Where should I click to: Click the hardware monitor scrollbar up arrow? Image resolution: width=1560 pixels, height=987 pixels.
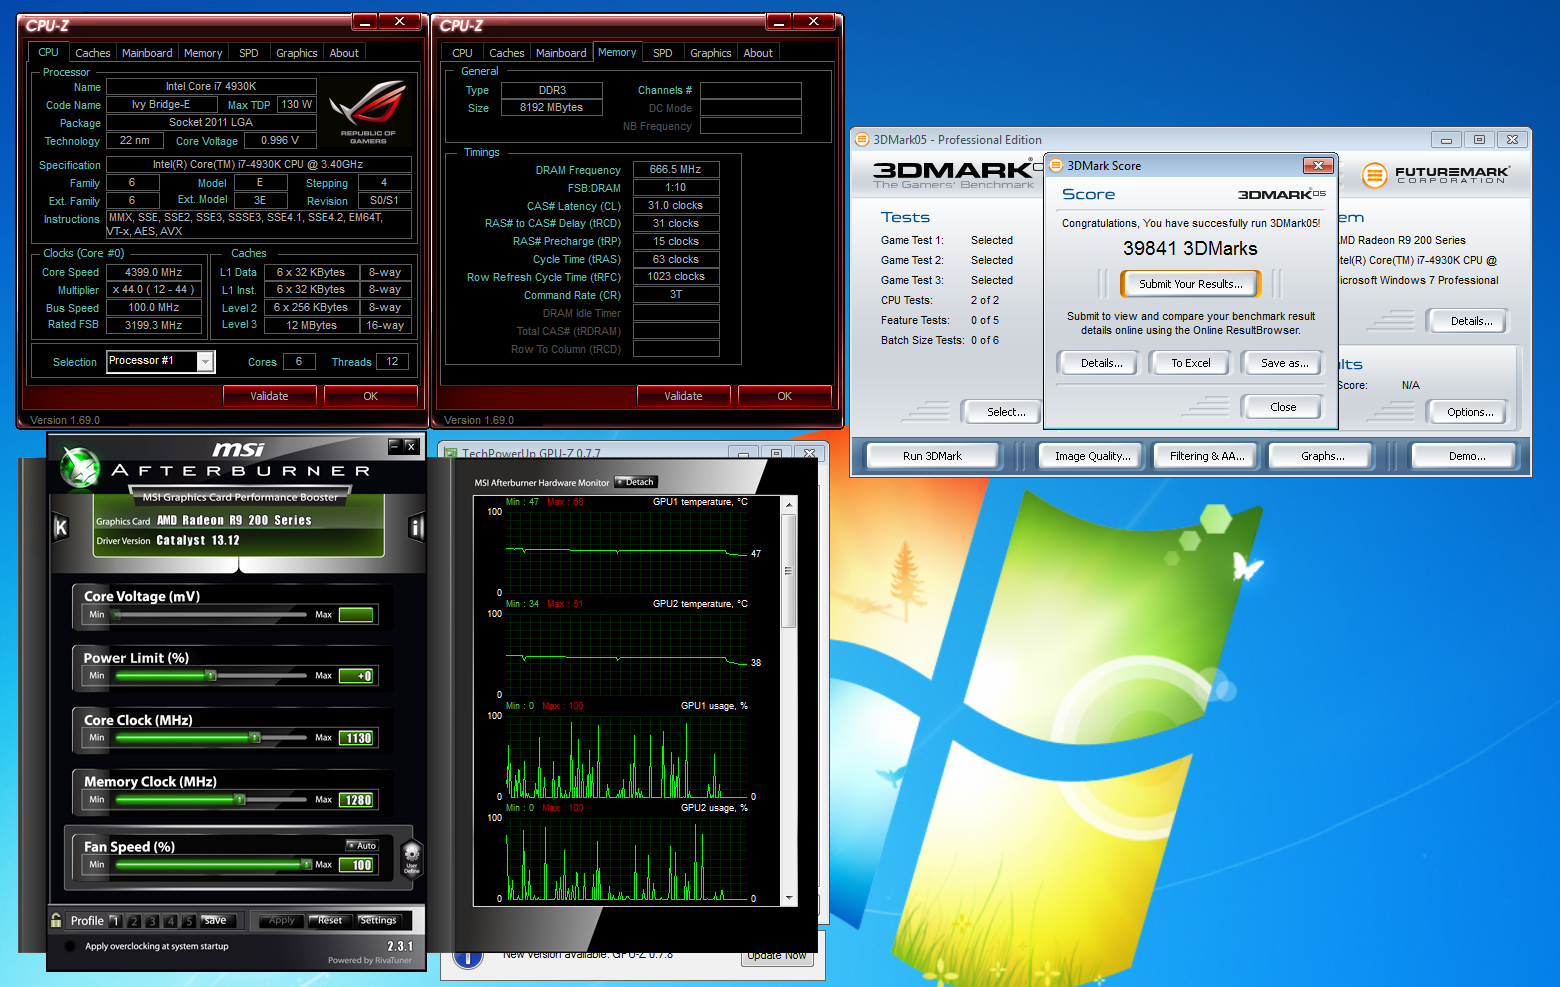tap(789, 505)
